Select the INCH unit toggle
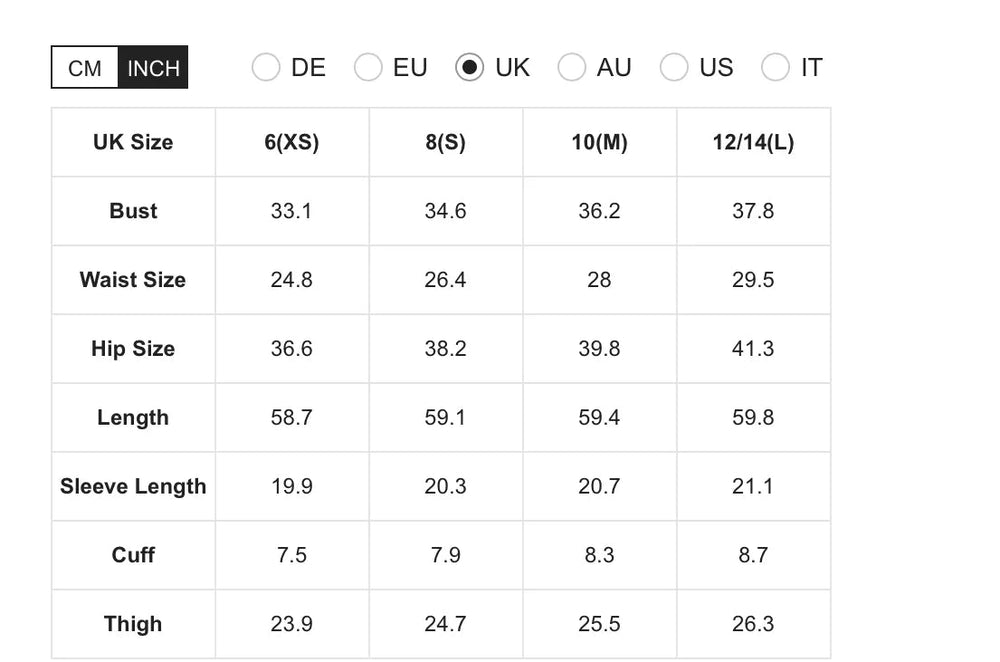Viewport: 1000px width, 662px height. pyautogui.click(x=153, y=68)
